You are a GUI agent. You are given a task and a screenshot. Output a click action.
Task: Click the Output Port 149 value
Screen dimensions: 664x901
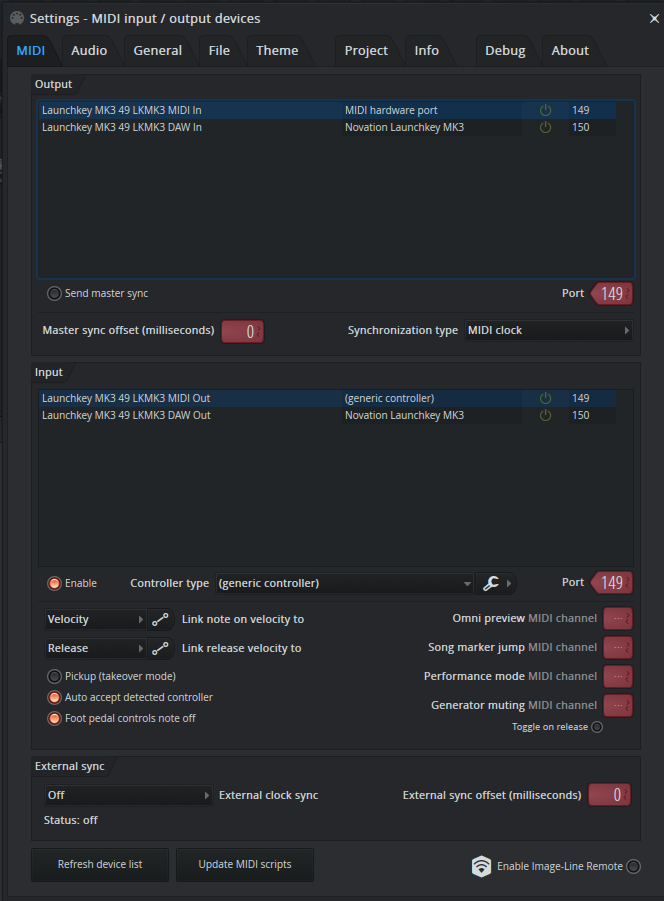(612, 294)
